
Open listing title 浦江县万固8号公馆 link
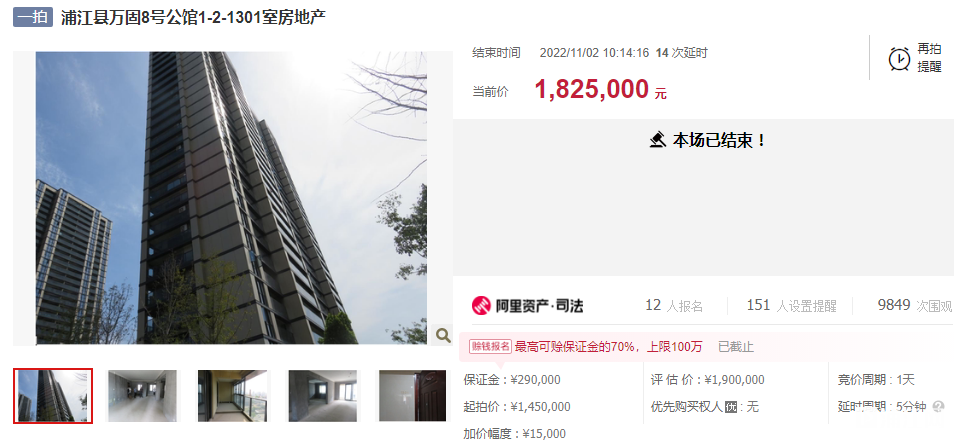(x=193, y=17)
